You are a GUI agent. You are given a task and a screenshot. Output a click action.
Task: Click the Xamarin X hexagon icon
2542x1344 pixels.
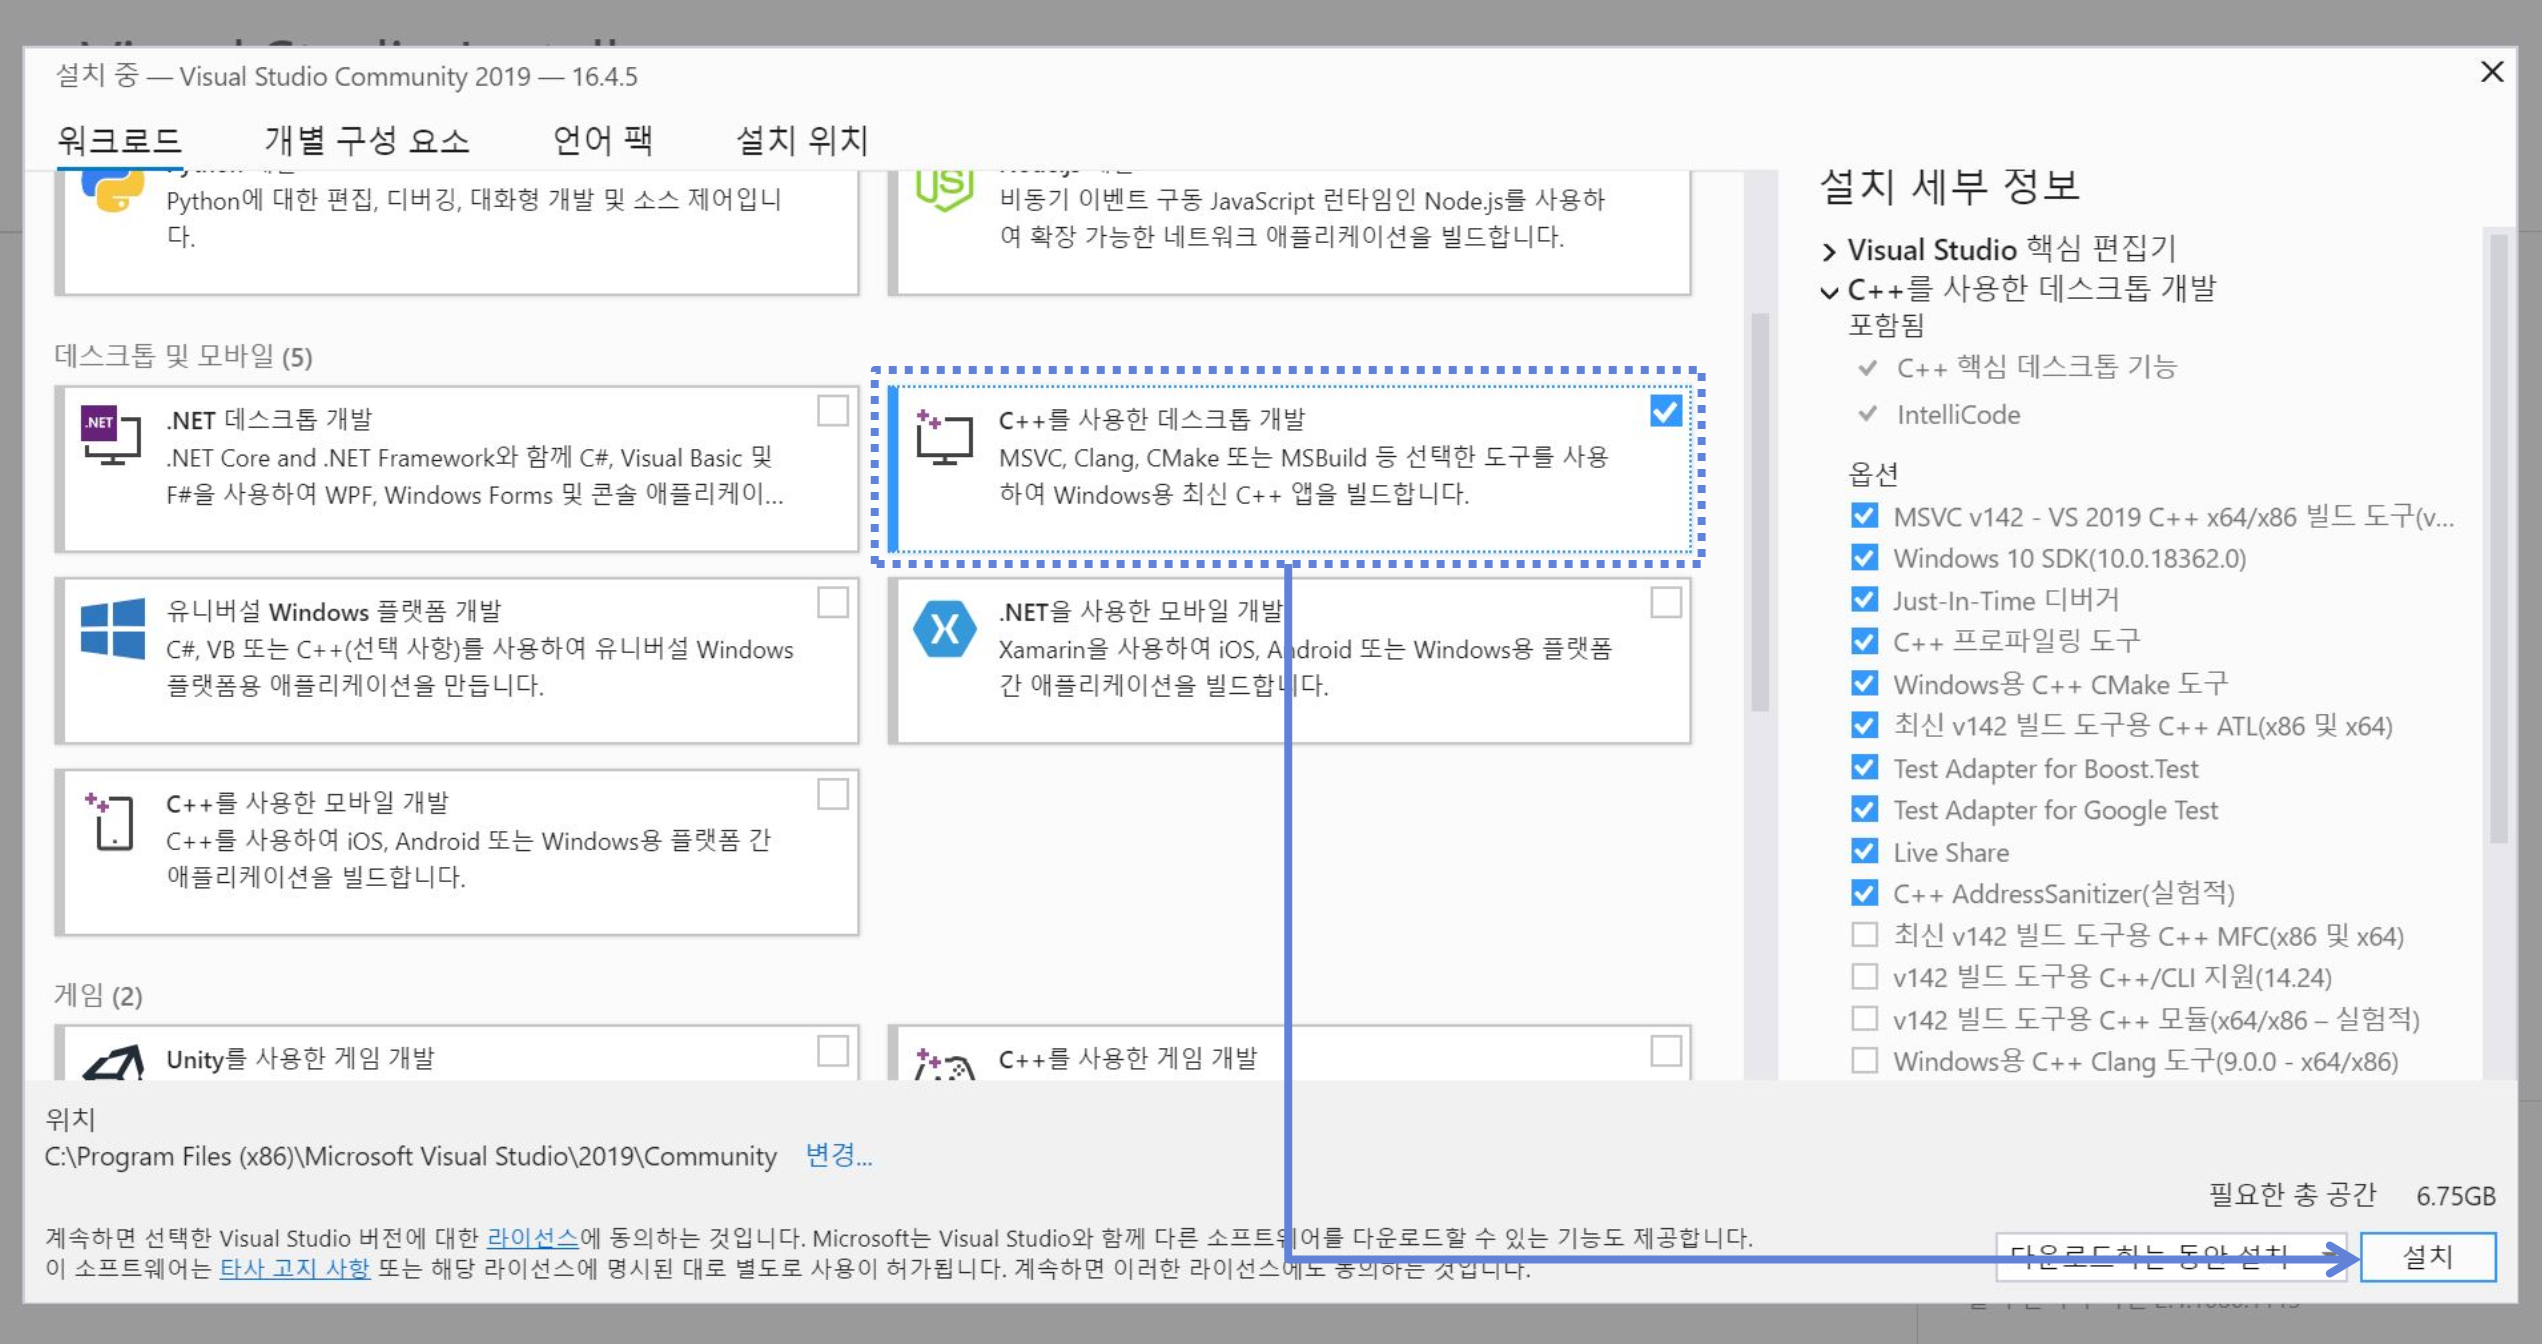(x=944, y=628)
